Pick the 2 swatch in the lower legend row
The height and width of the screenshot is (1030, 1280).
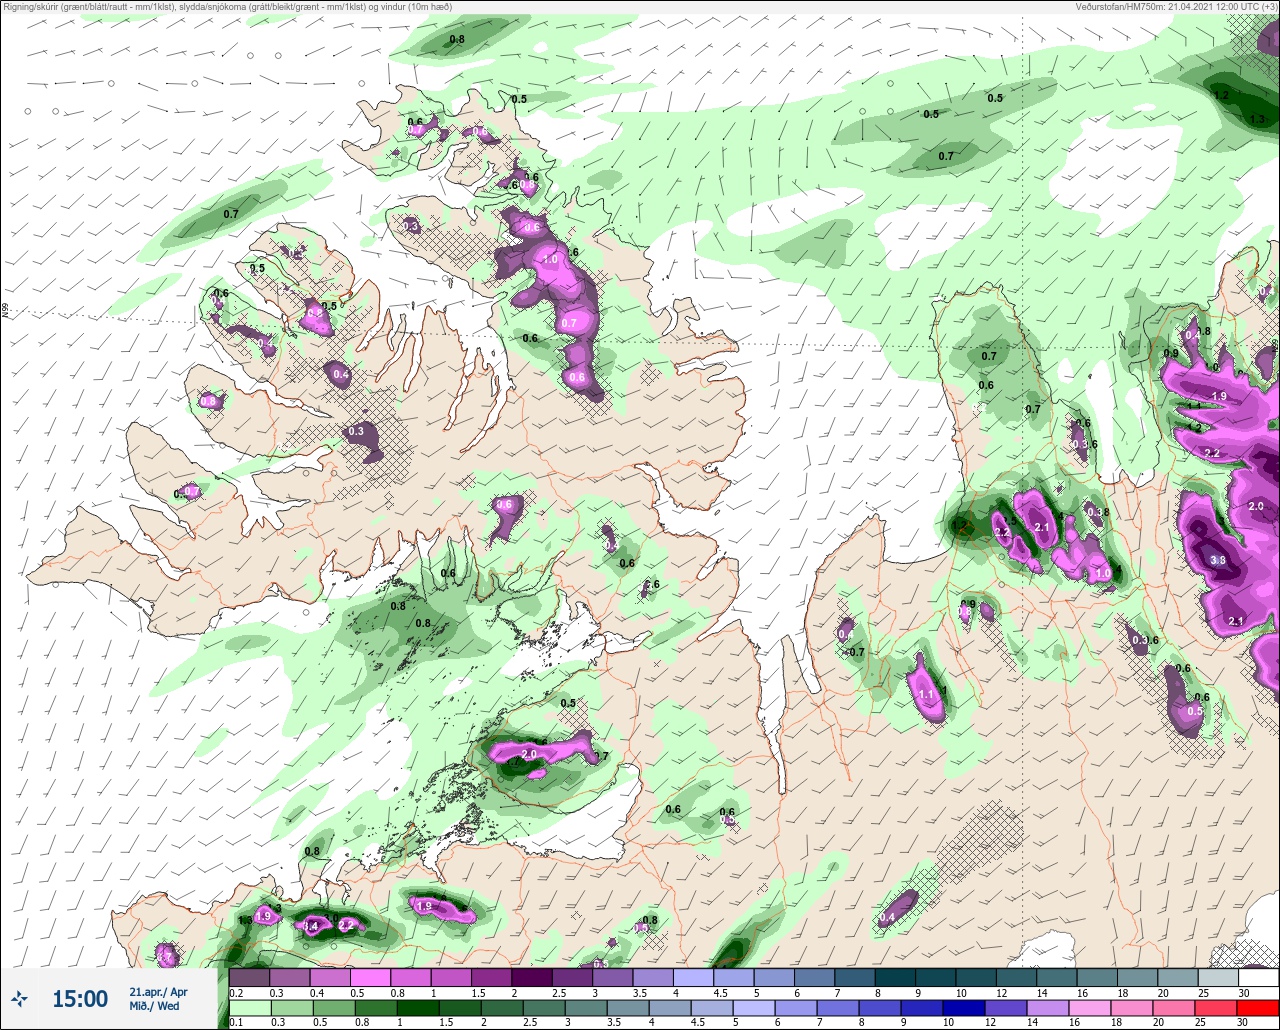pos(502,1008)
